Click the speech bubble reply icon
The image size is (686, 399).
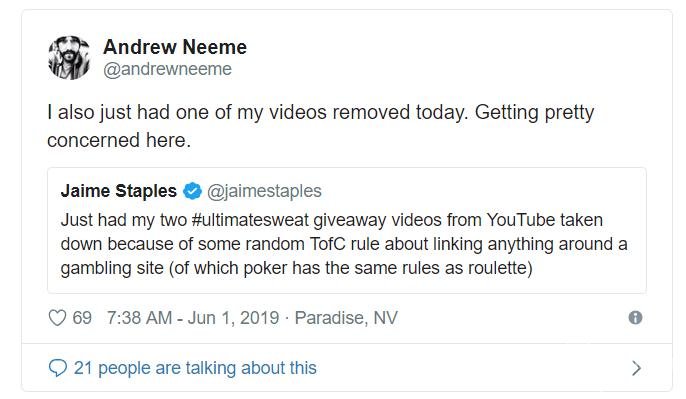tap(57, 368)
